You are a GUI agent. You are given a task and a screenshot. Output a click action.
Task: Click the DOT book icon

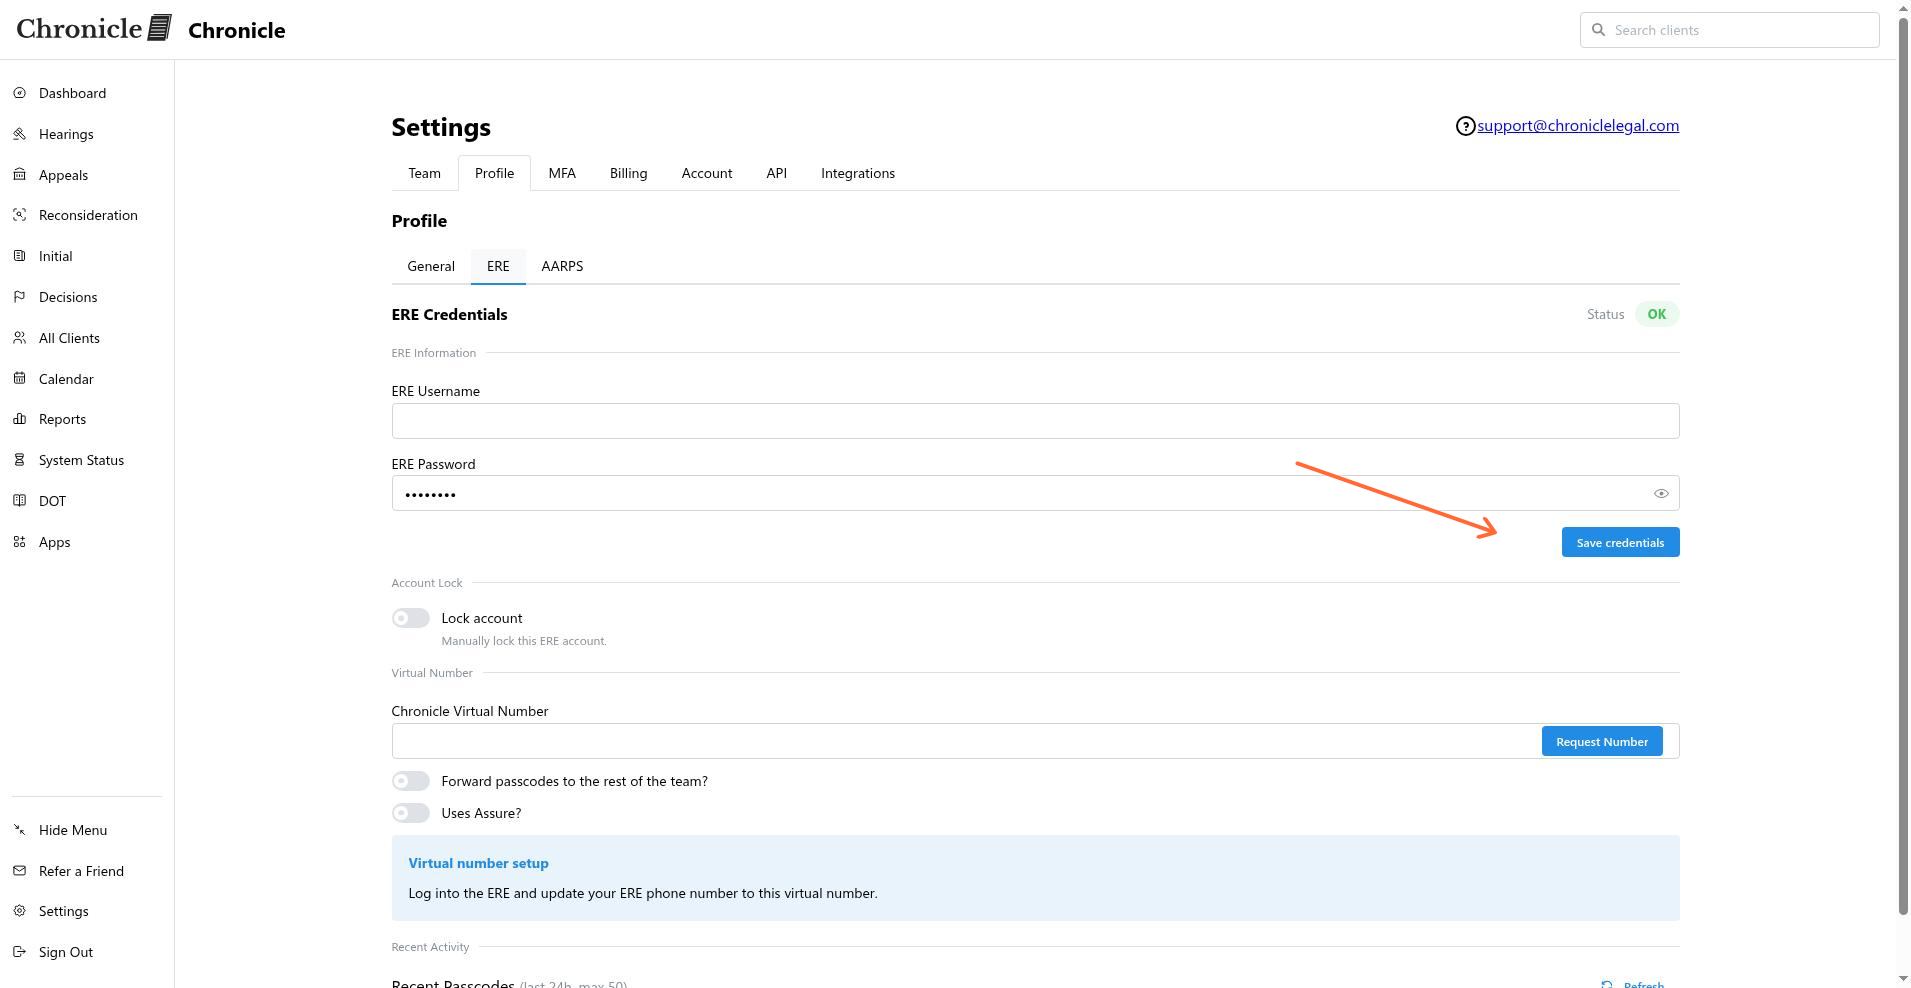click(19, 501)
